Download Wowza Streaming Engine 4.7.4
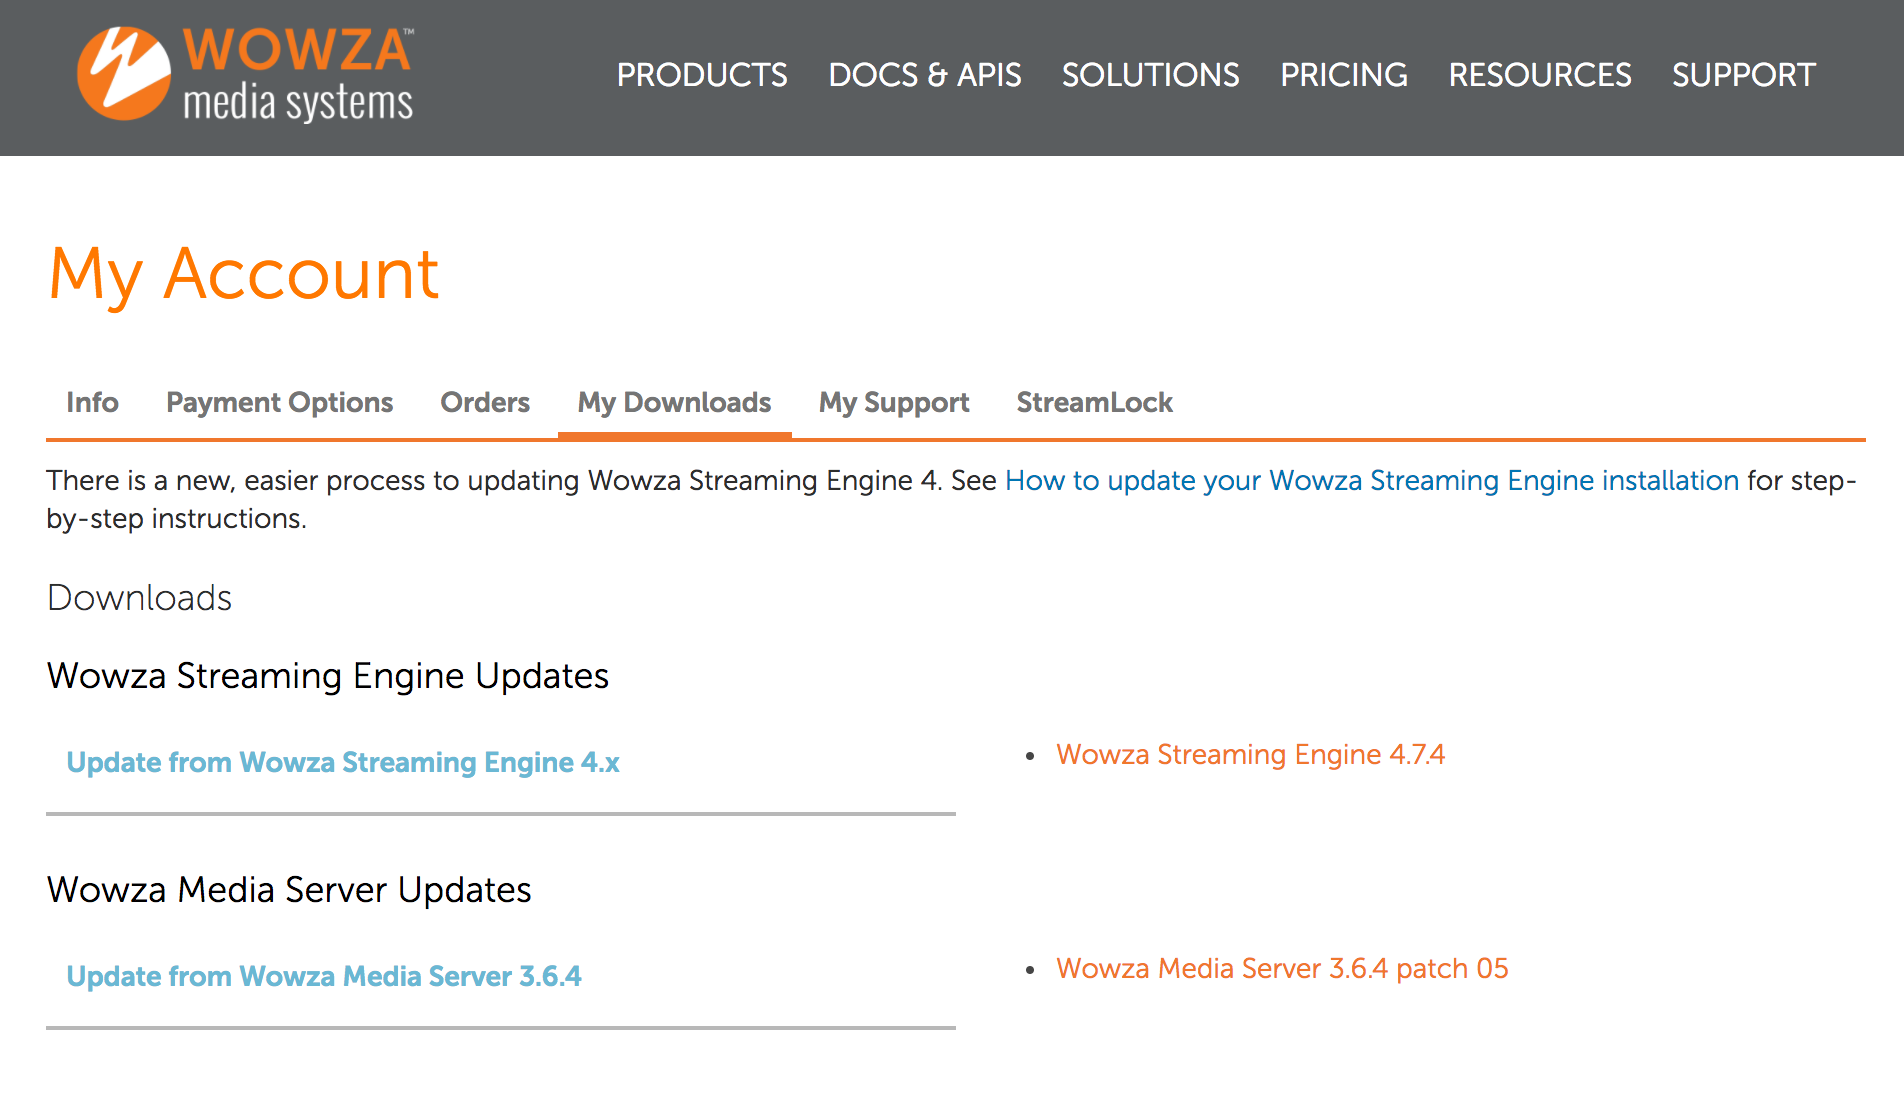 (x=1250, y=754)
